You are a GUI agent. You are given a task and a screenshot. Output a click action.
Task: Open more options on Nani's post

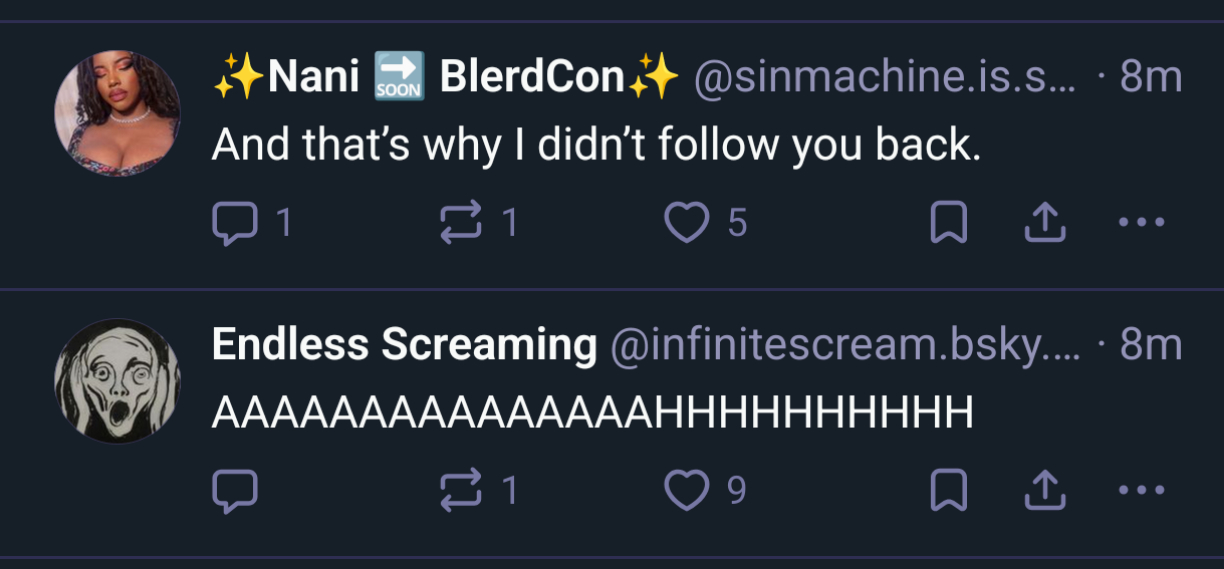coord(1141,223)
